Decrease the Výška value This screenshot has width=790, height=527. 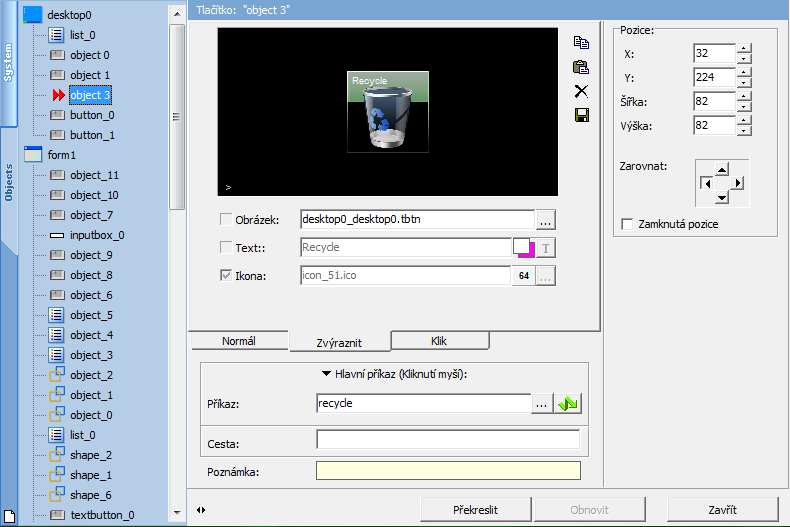744,130
